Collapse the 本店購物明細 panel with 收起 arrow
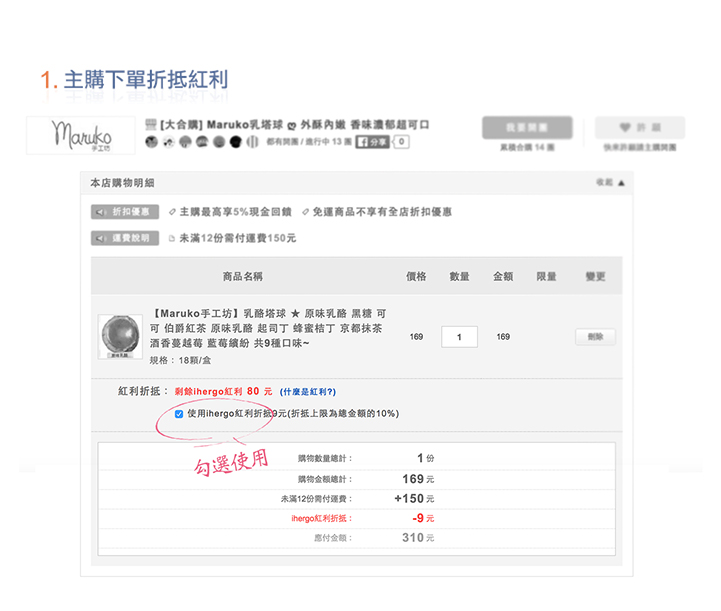This screenshot has width=721, height=611. 610,183
